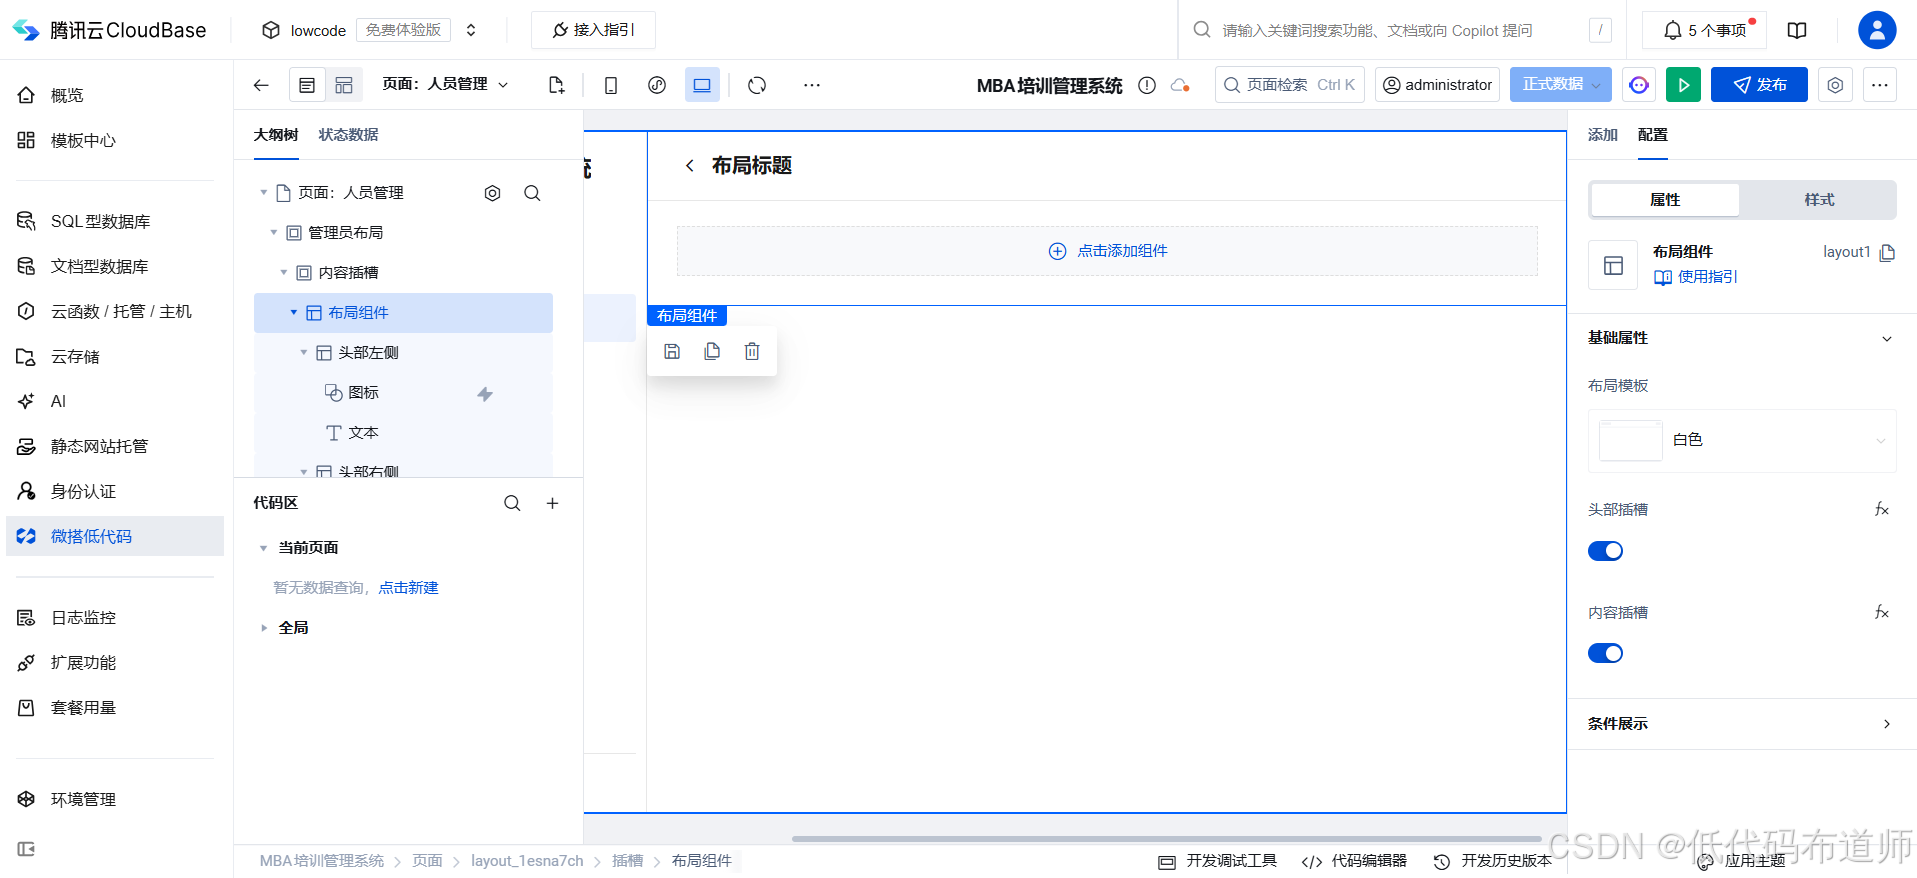Open the 页面: 人员管理 page dropdown
The width and height of the screenshot is (1917, 878).
click(x=446, y=84)
